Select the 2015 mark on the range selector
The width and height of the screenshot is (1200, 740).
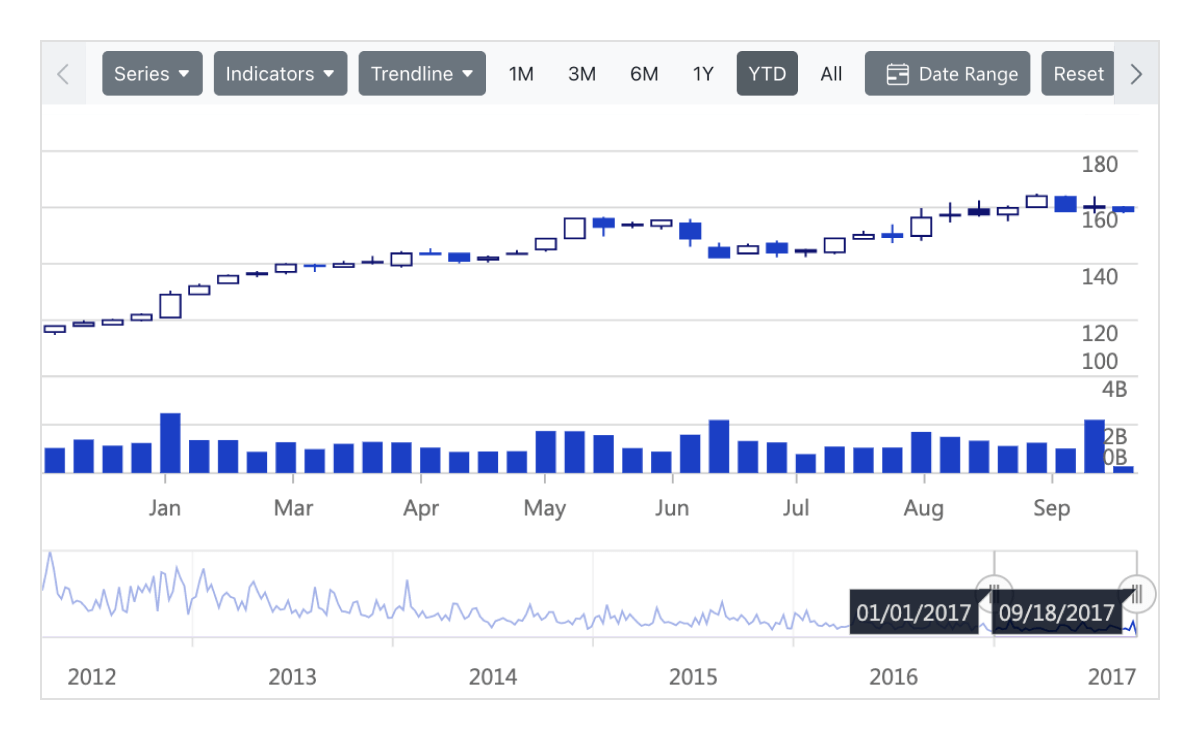693,677
